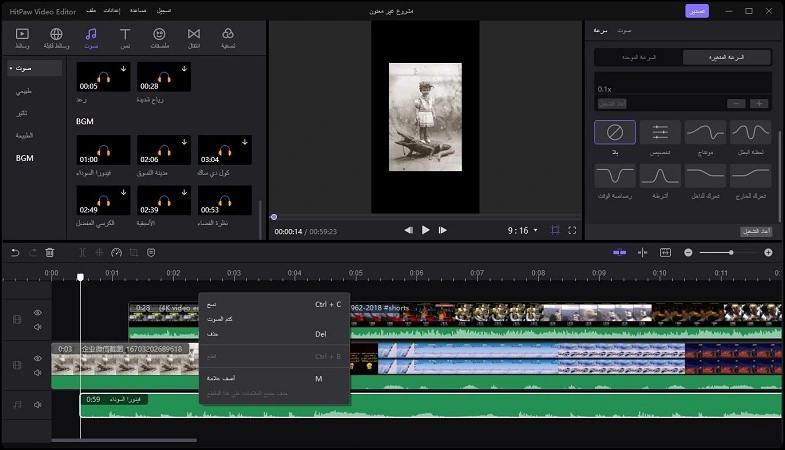Switch to Uniform Speed mode

tap(639, 57)
